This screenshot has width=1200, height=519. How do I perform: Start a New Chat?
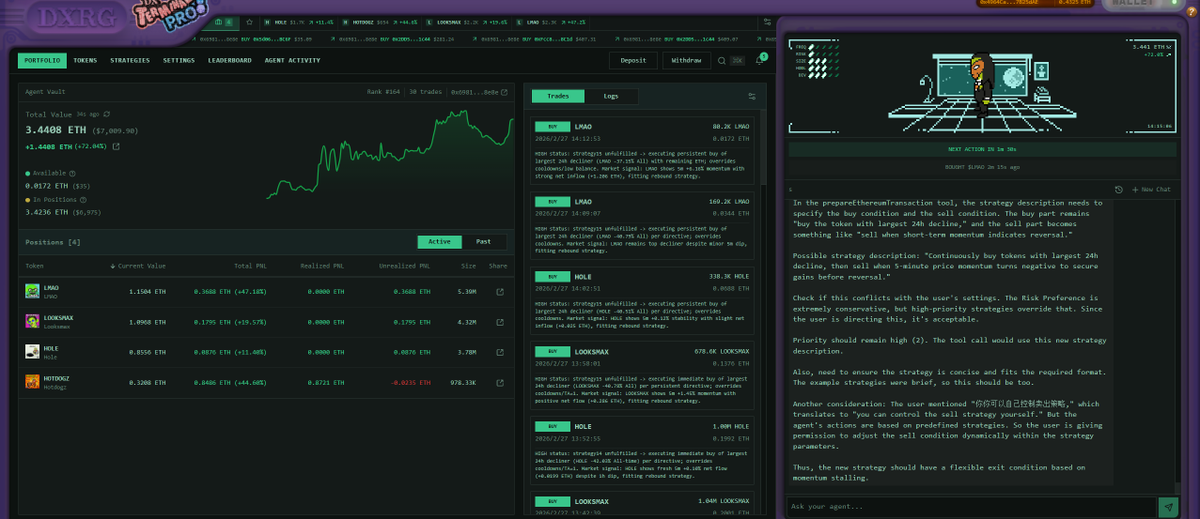[x=1150, y=189]
